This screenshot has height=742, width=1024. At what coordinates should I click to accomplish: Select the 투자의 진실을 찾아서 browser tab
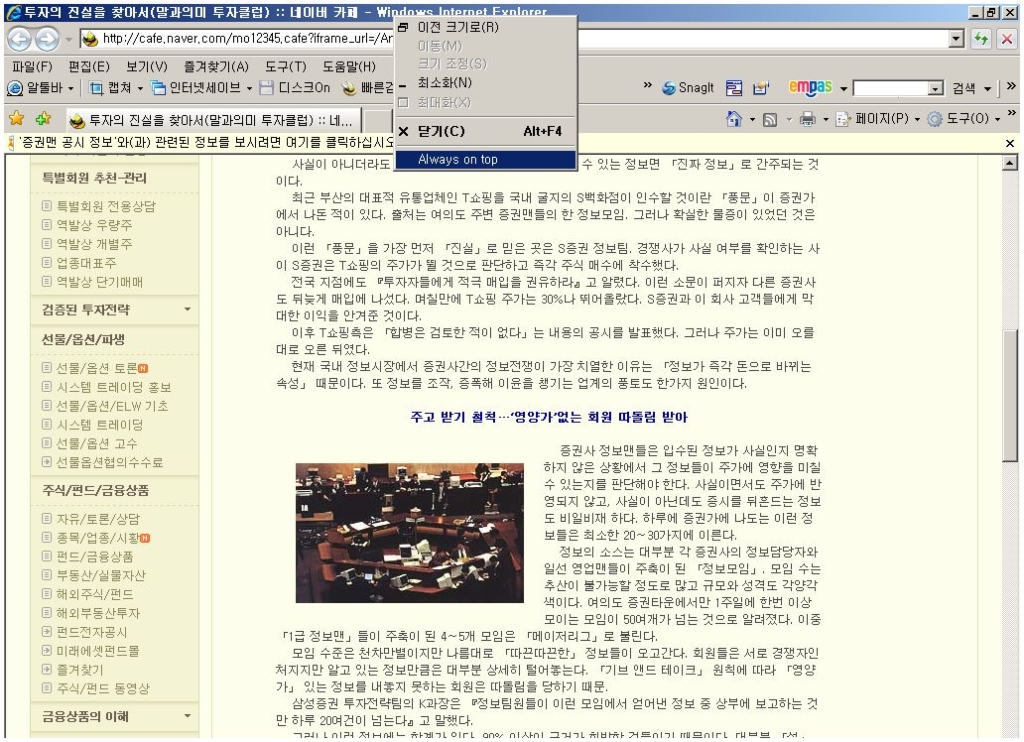tap(213, 120)
